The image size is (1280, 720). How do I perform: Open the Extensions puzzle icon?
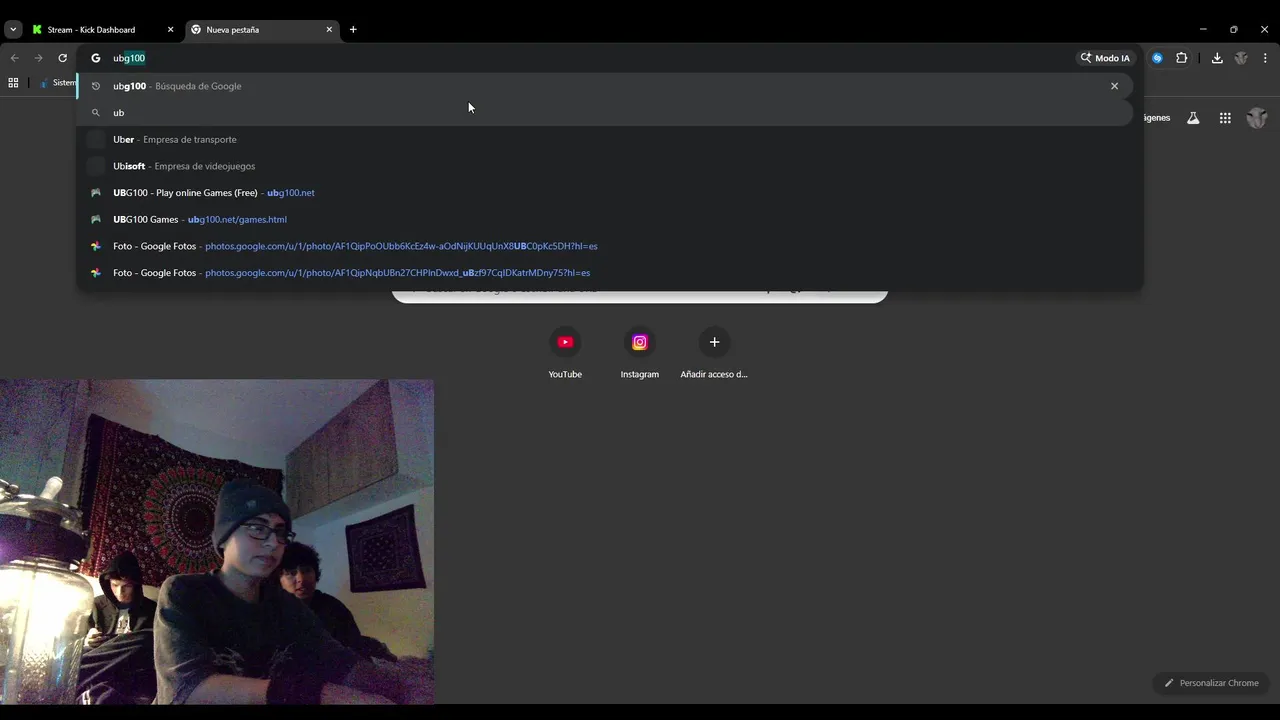(x=1181, y=58)
